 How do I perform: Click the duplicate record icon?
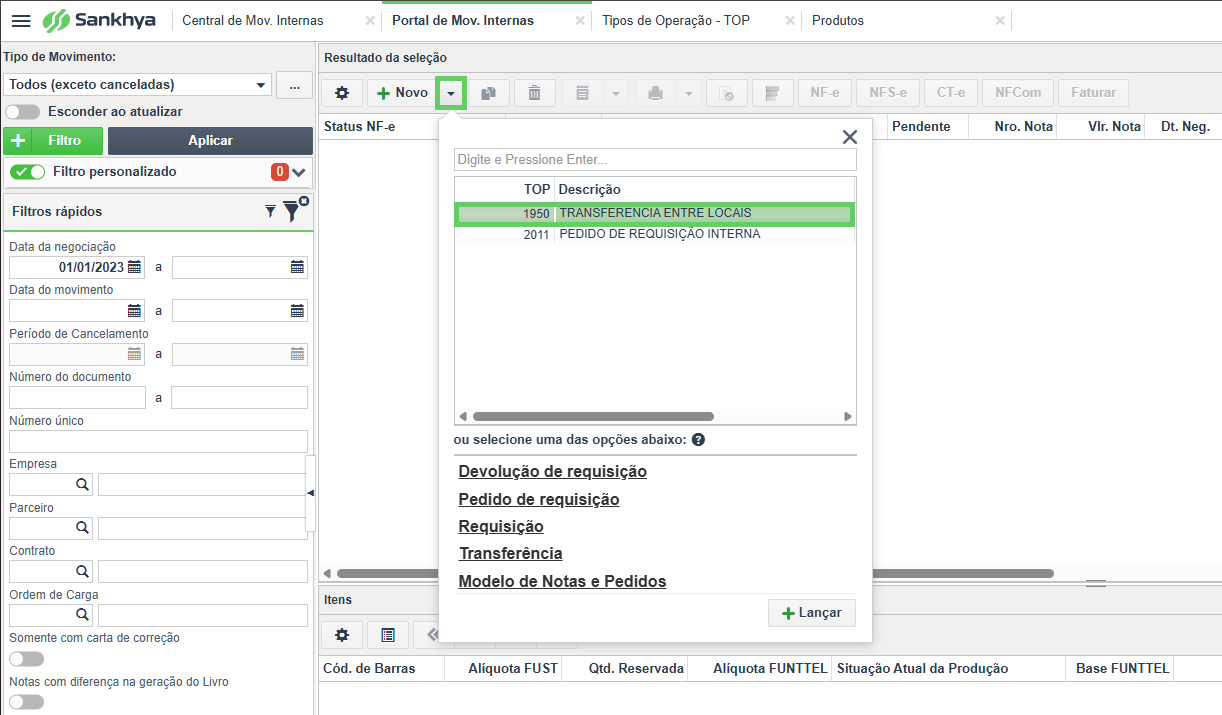click(x=488, y=93)
